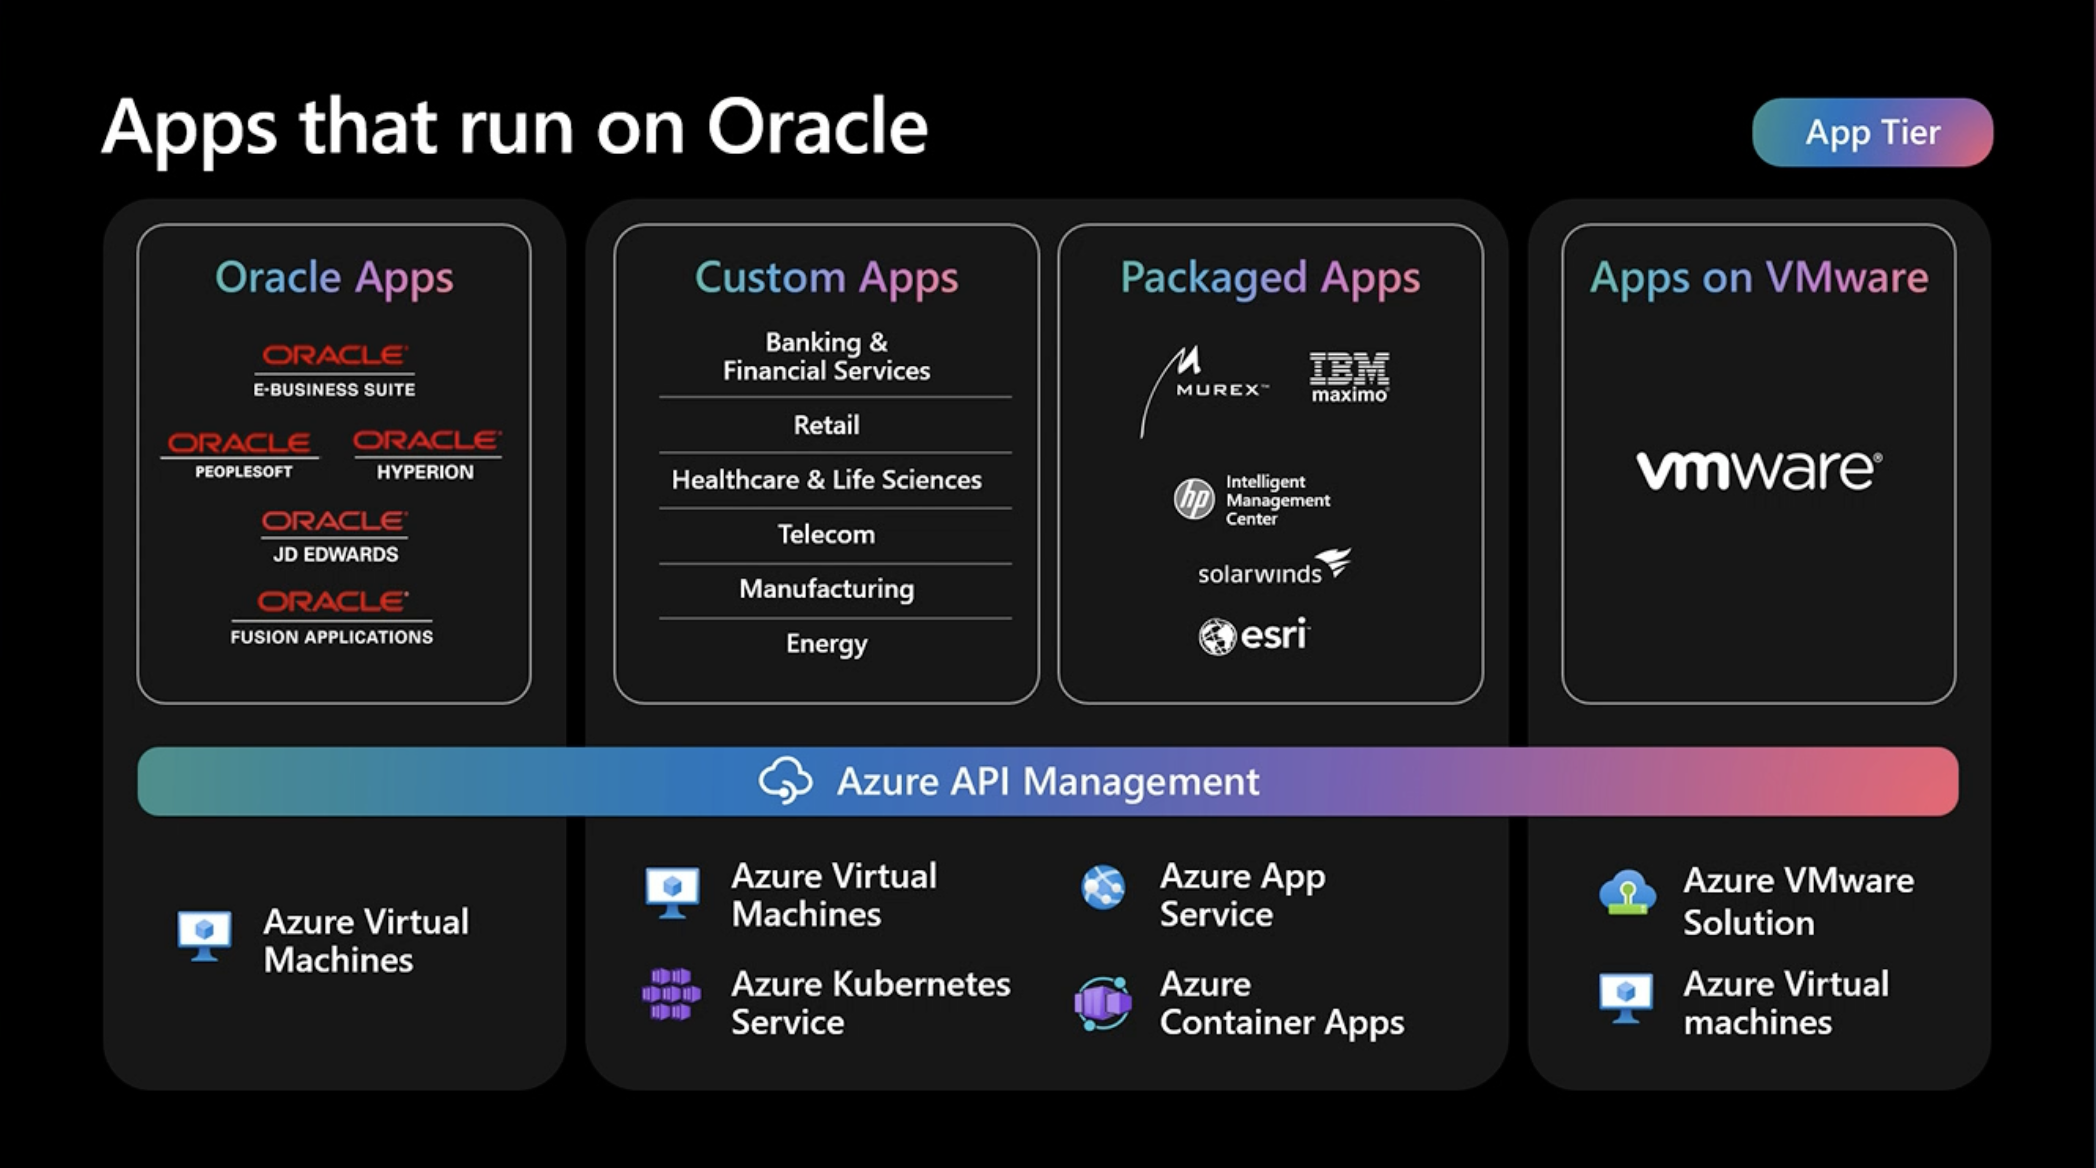This screenshot has width=2096, height=1168.
Task: Click the HP Intelligent Management Center logo
Action: [1250, 499]
